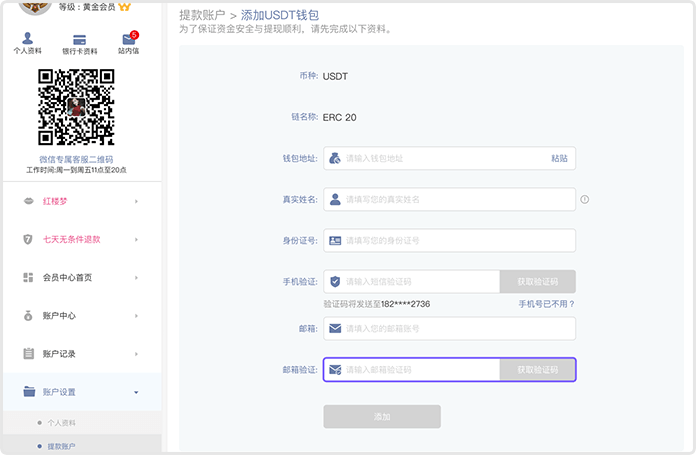Click 粘贴 in wallet address field
The width and height of the screenshot is (696, 455).
tap(559, 158)
